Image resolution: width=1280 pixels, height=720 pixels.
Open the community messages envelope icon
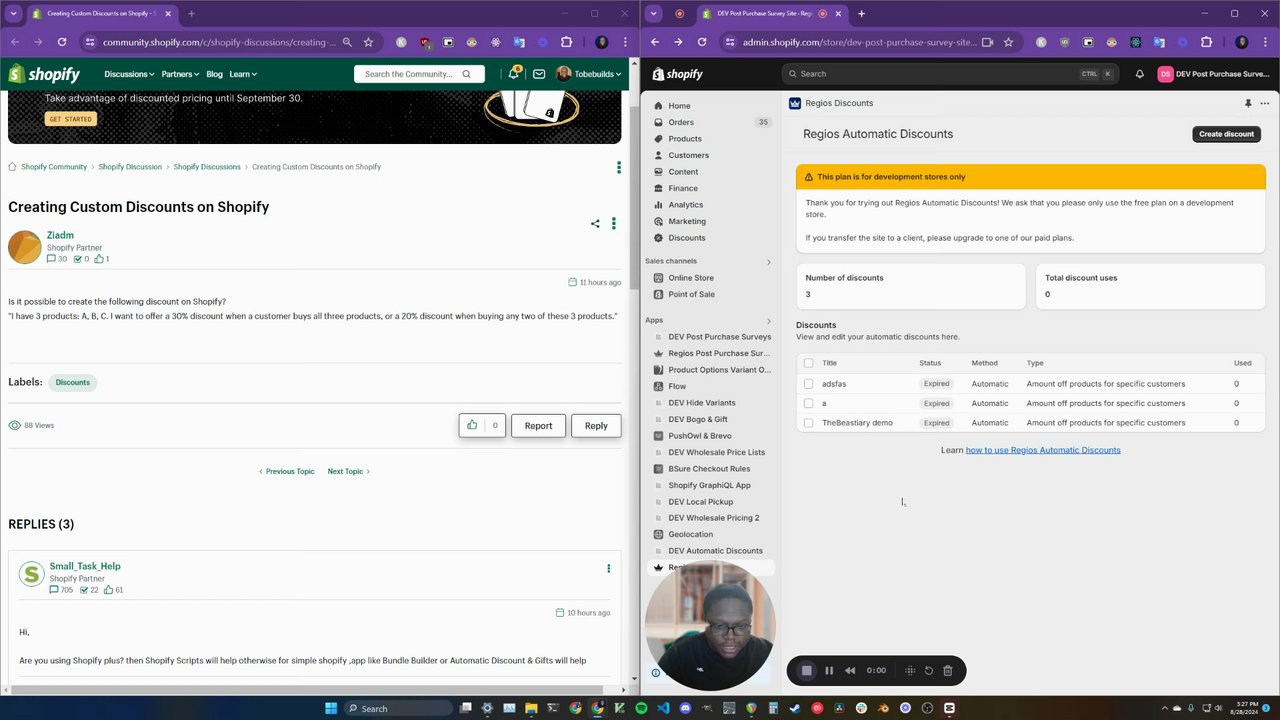[x=539, y=74]
